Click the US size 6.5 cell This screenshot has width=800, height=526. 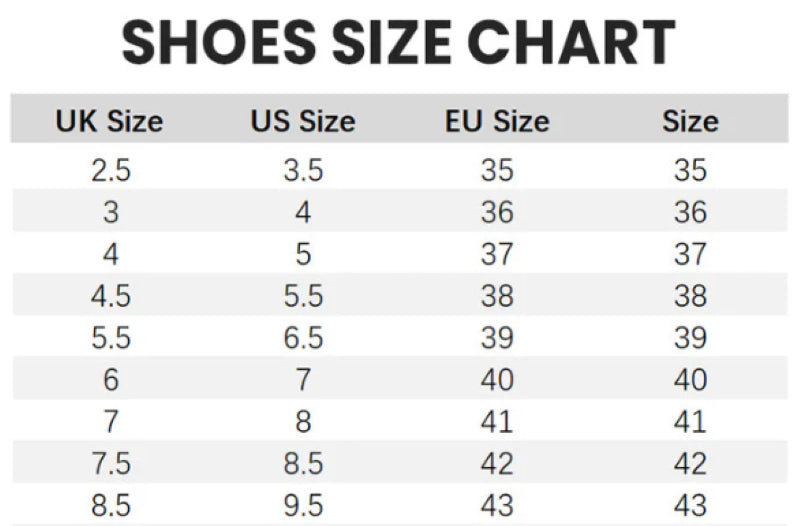[x=303, y=338]
